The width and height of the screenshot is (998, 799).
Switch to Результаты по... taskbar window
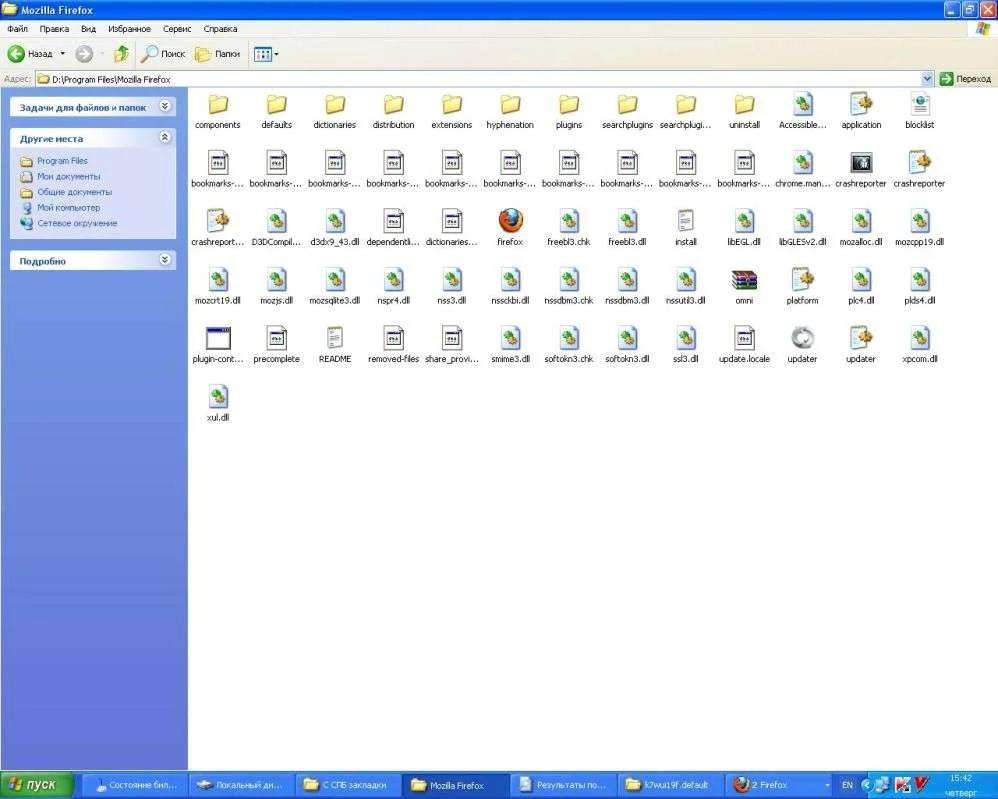click(563, 785)
